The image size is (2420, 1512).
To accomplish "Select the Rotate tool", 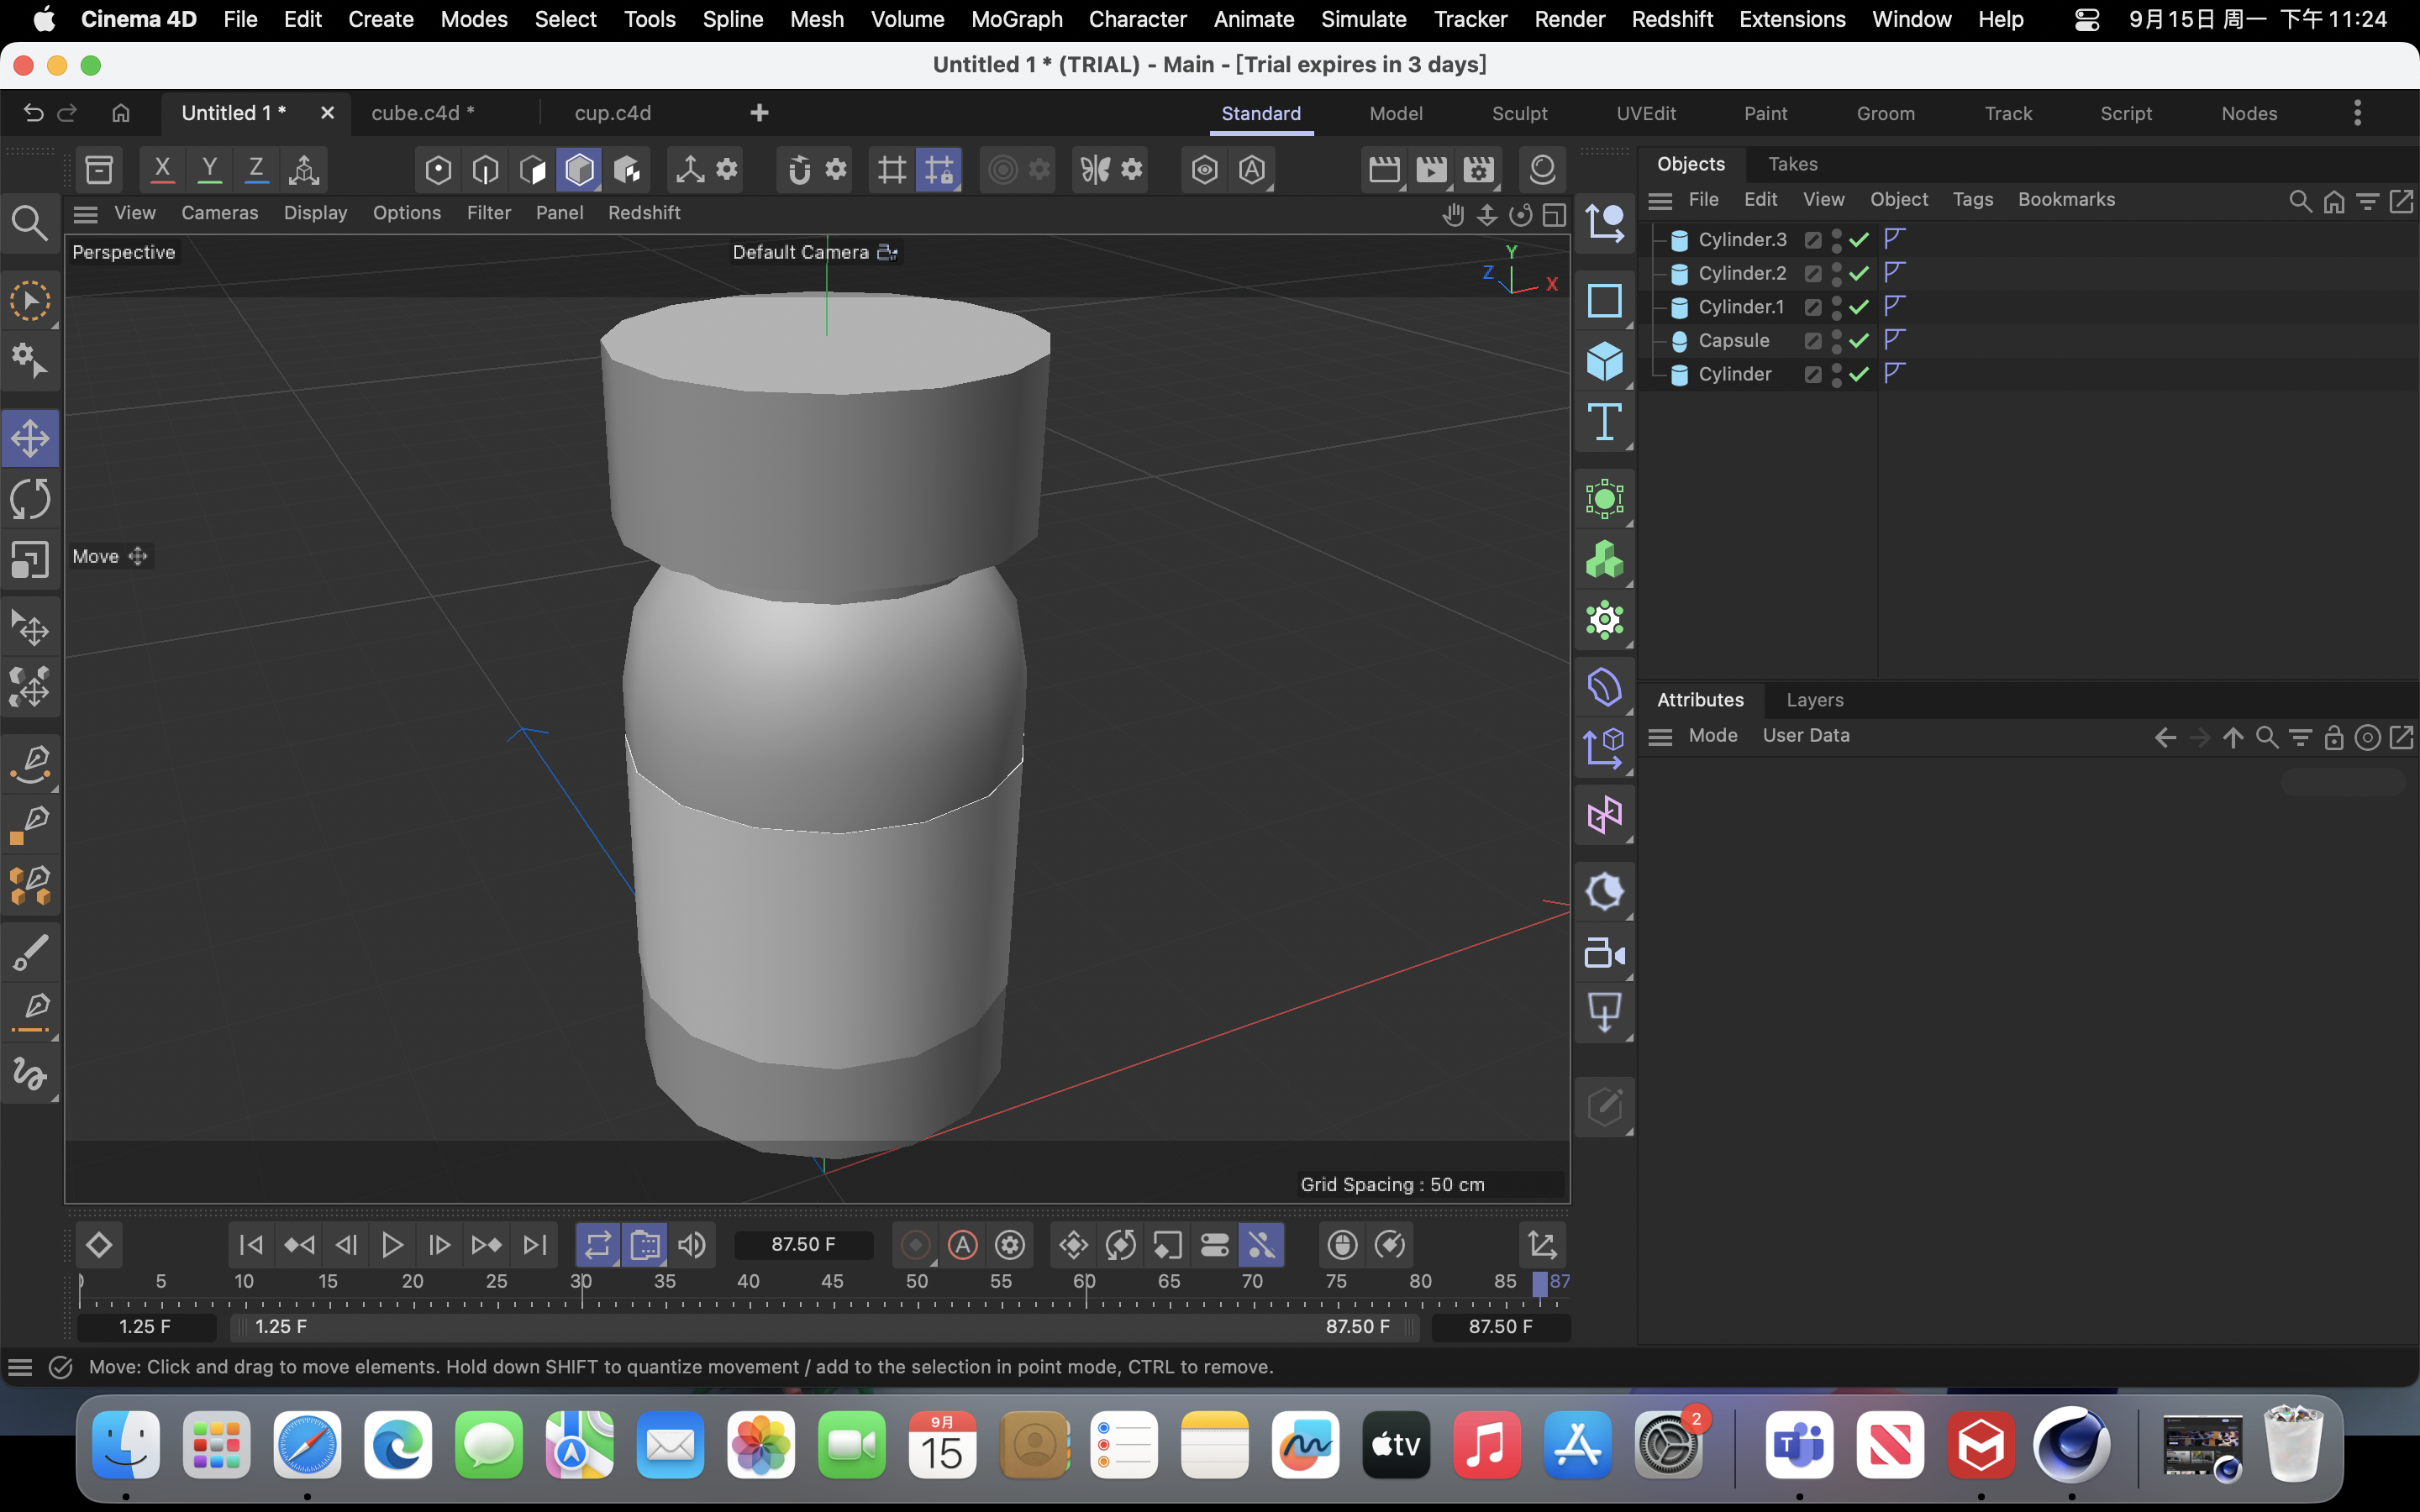I will [x=30, y=498].
